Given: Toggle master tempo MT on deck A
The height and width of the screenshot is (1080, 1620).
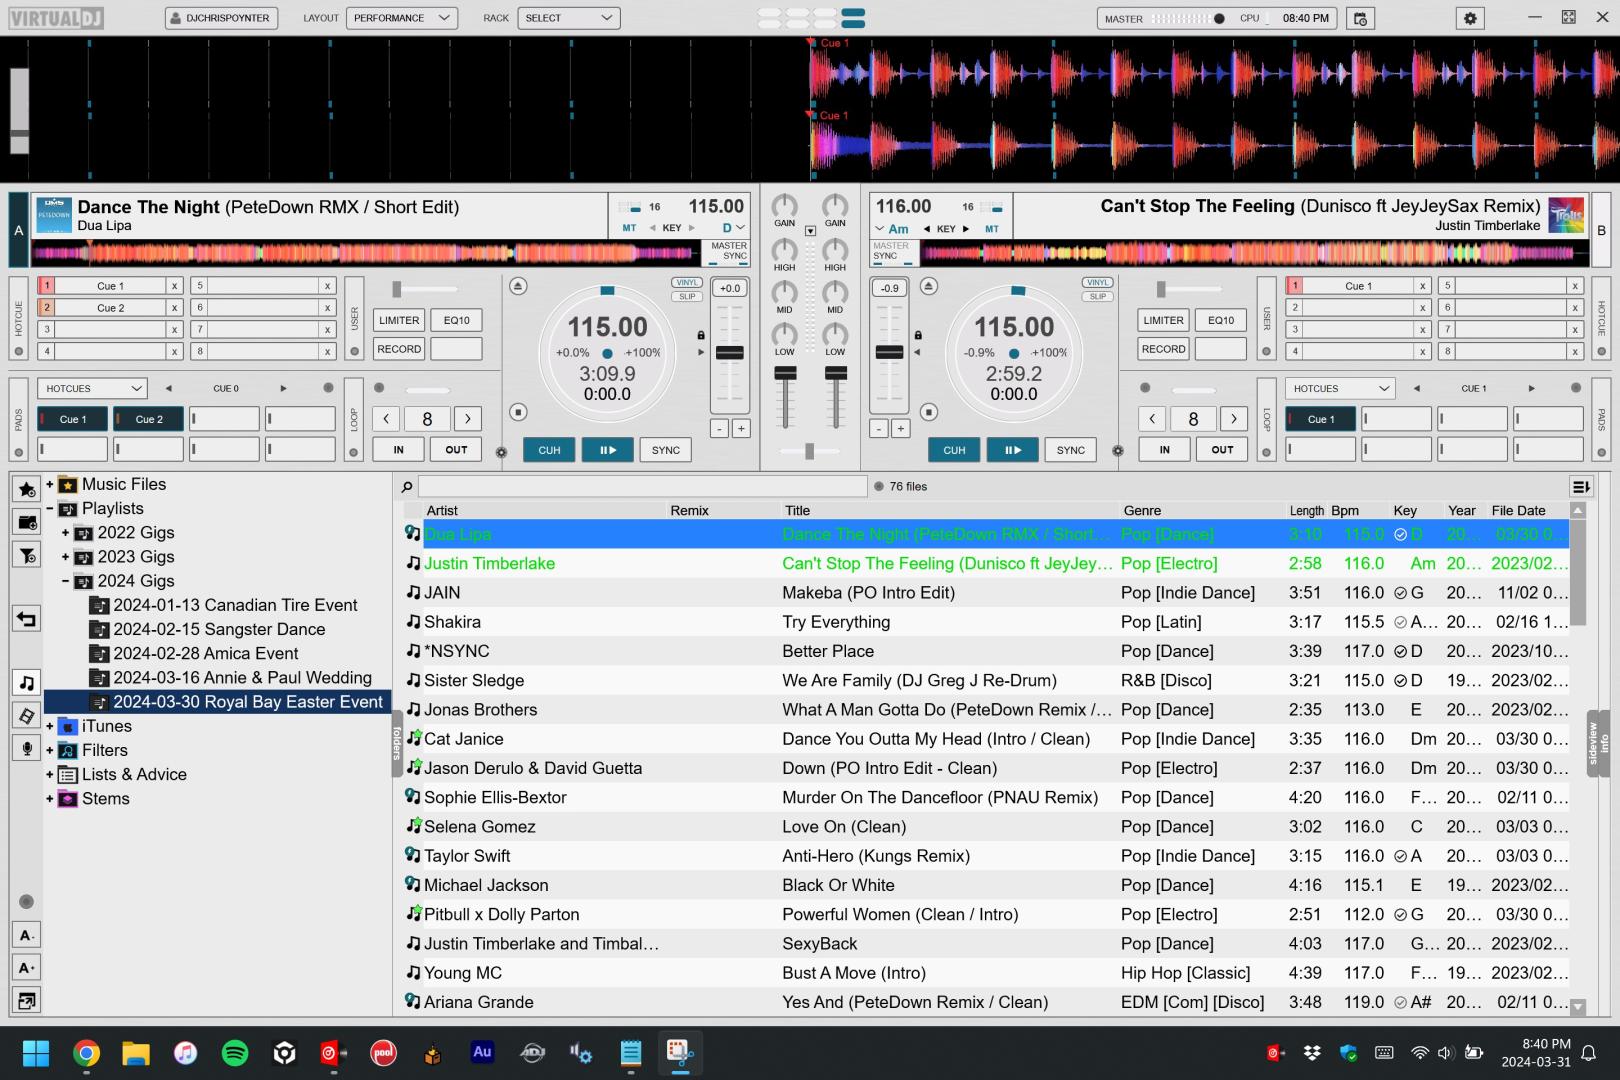Looking at the screenshot, I should [x=629, y=228].
